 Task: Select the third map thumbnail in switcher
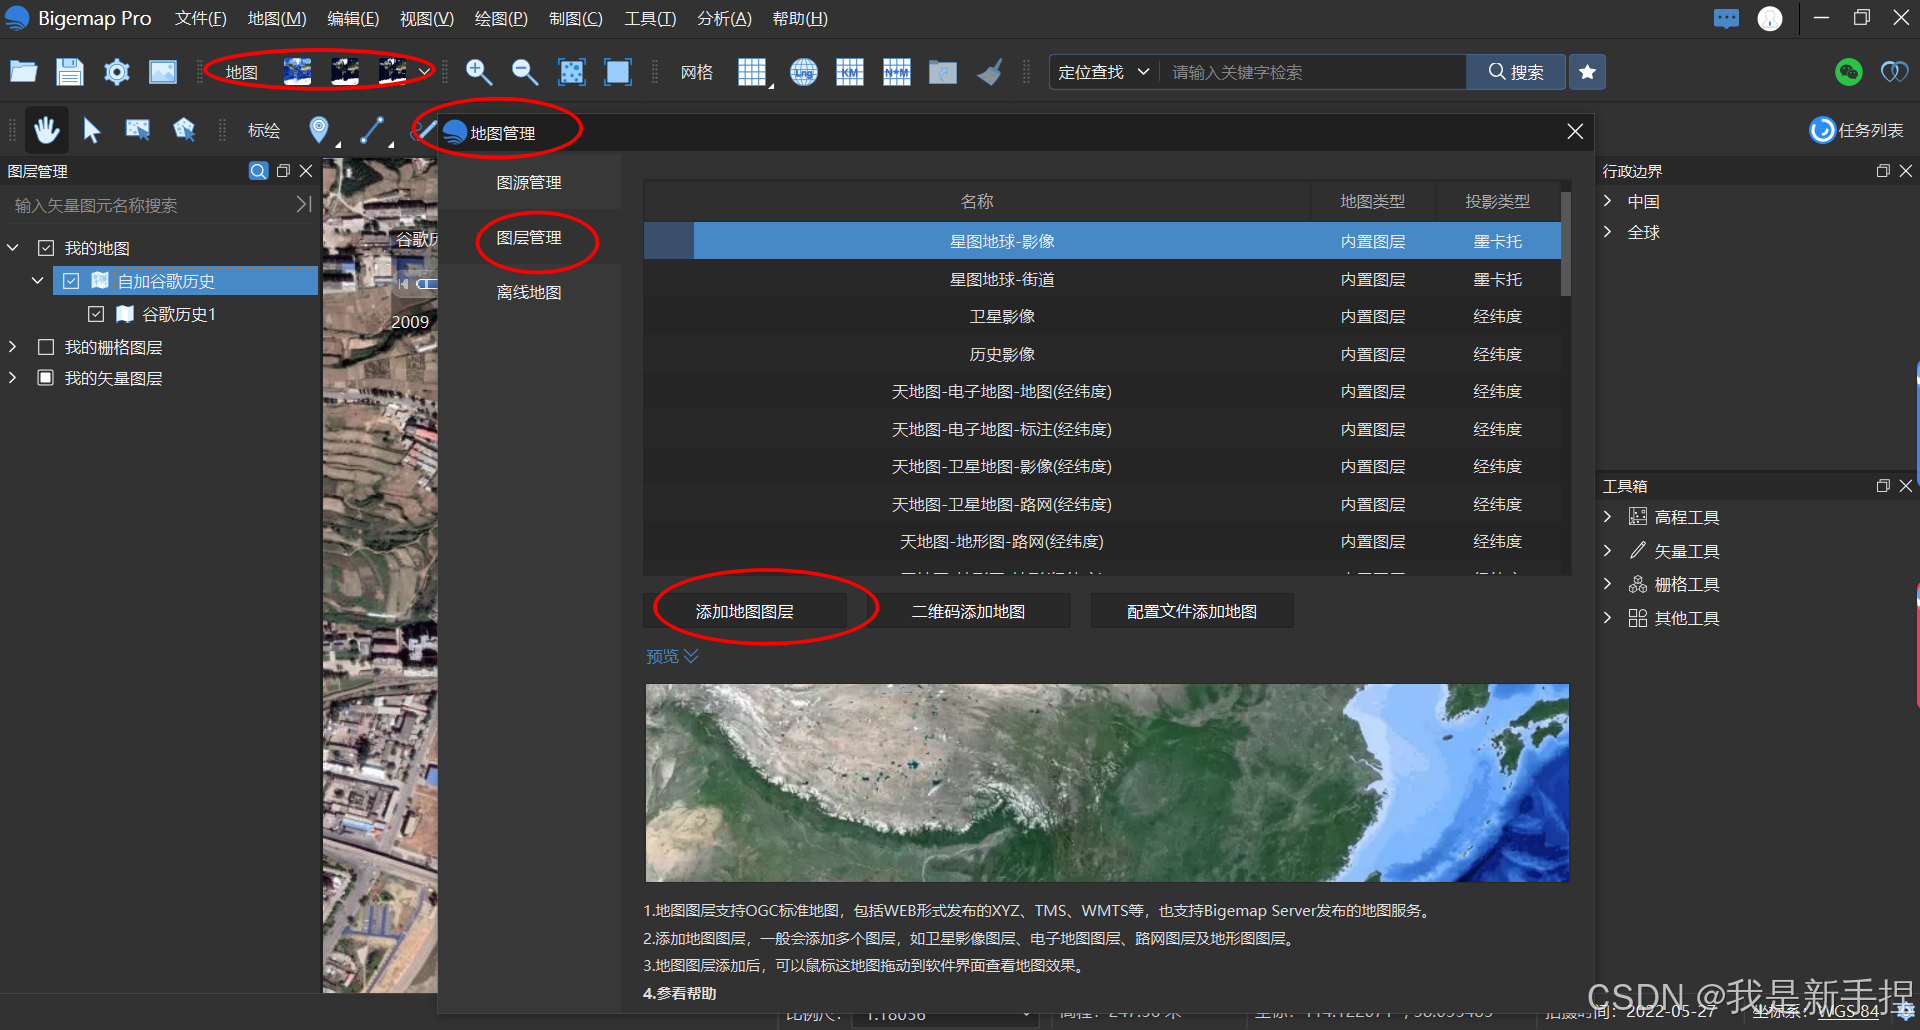click(x=392, y=71)
